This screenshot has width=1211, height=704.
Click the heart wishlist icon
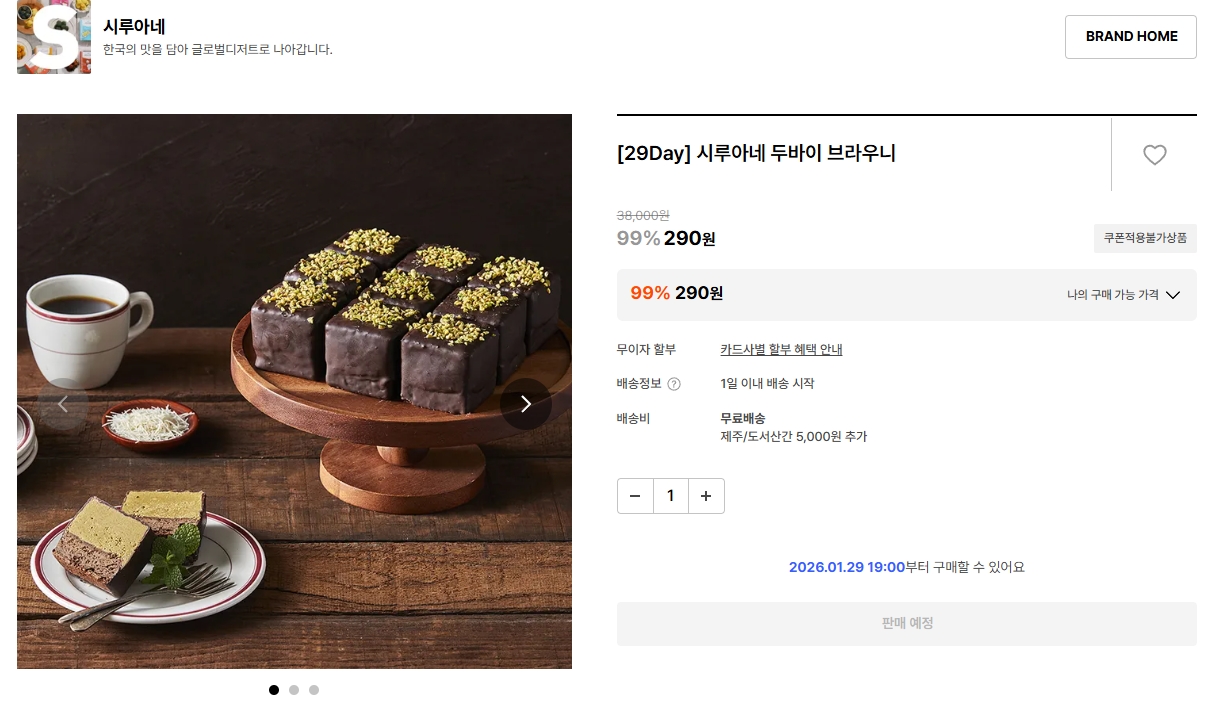pyautogui.click(x=1155, y=155)
